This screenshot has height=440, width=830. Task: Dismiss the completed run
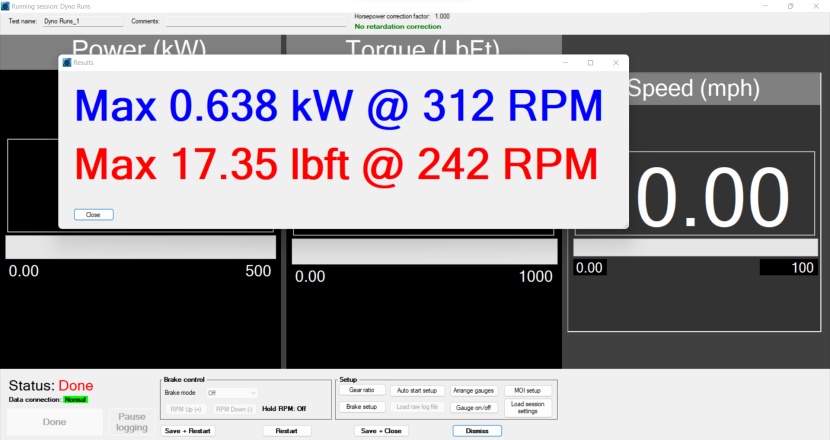point(477,431)
